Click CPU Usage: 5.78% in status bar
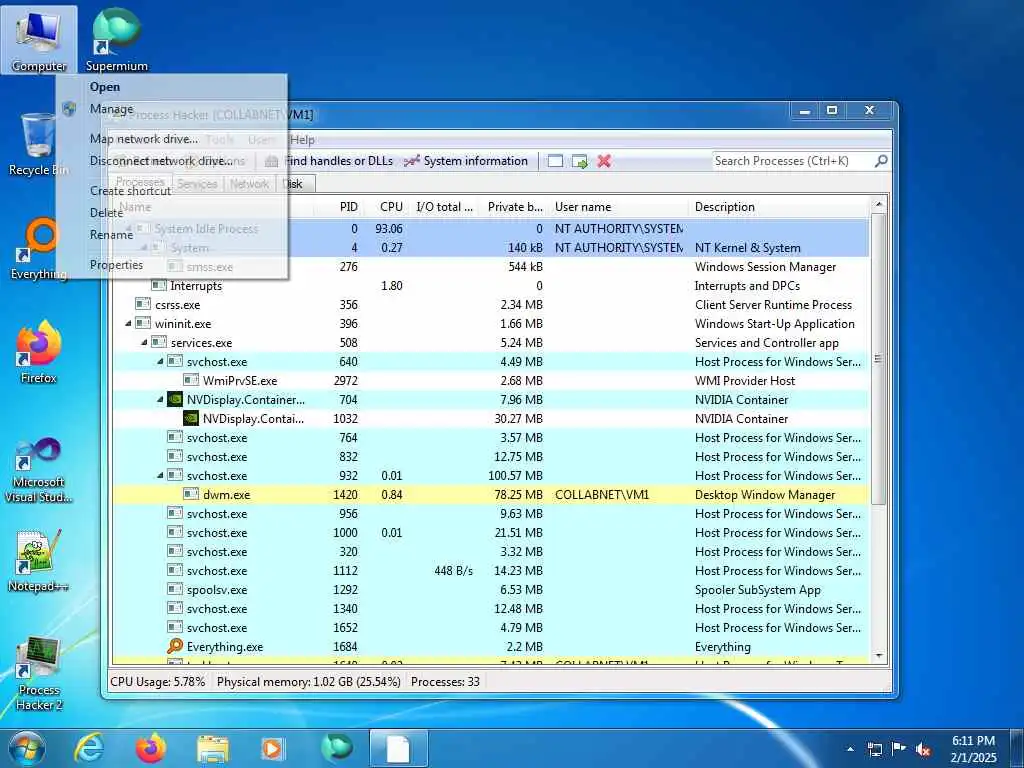The height and width of the screenshot is (768, 1024). (x=157, y=682)
